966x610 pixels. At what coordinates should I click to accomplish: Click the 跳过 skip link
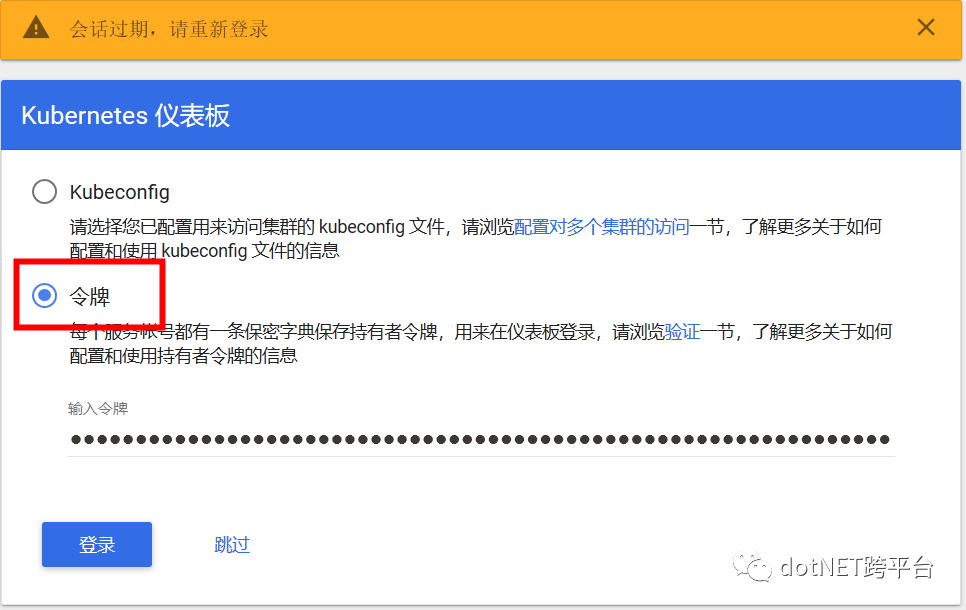232,545
